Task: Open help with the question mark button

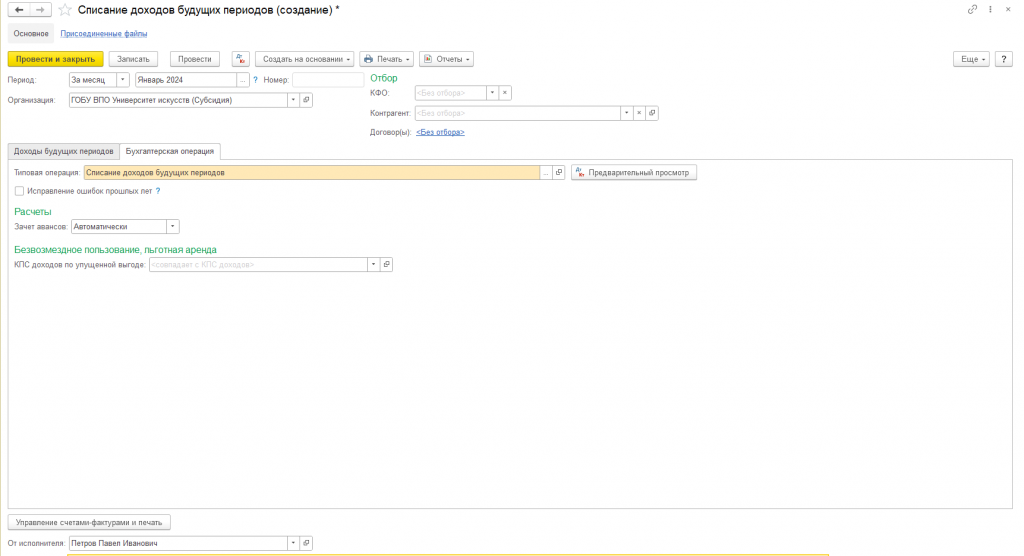Action: click(1004, 59)
